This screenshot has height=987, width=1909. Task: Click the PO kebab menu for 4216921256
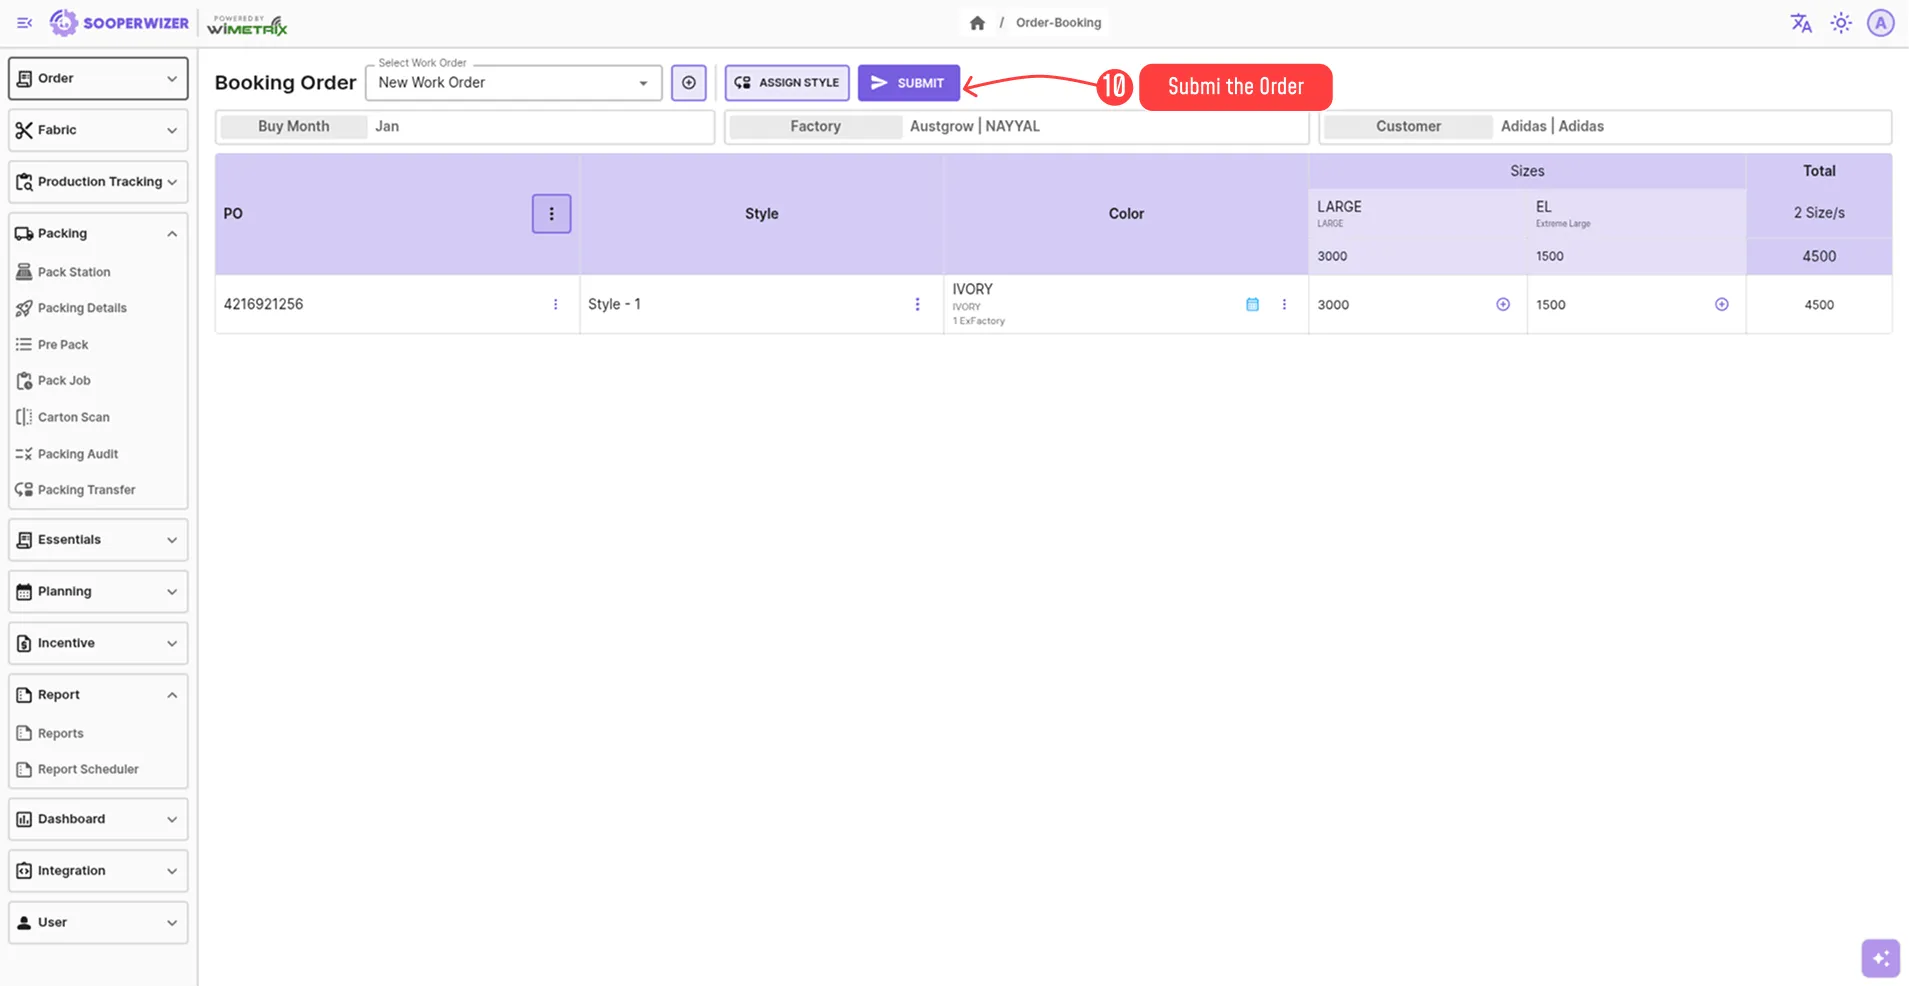(555, 304)
